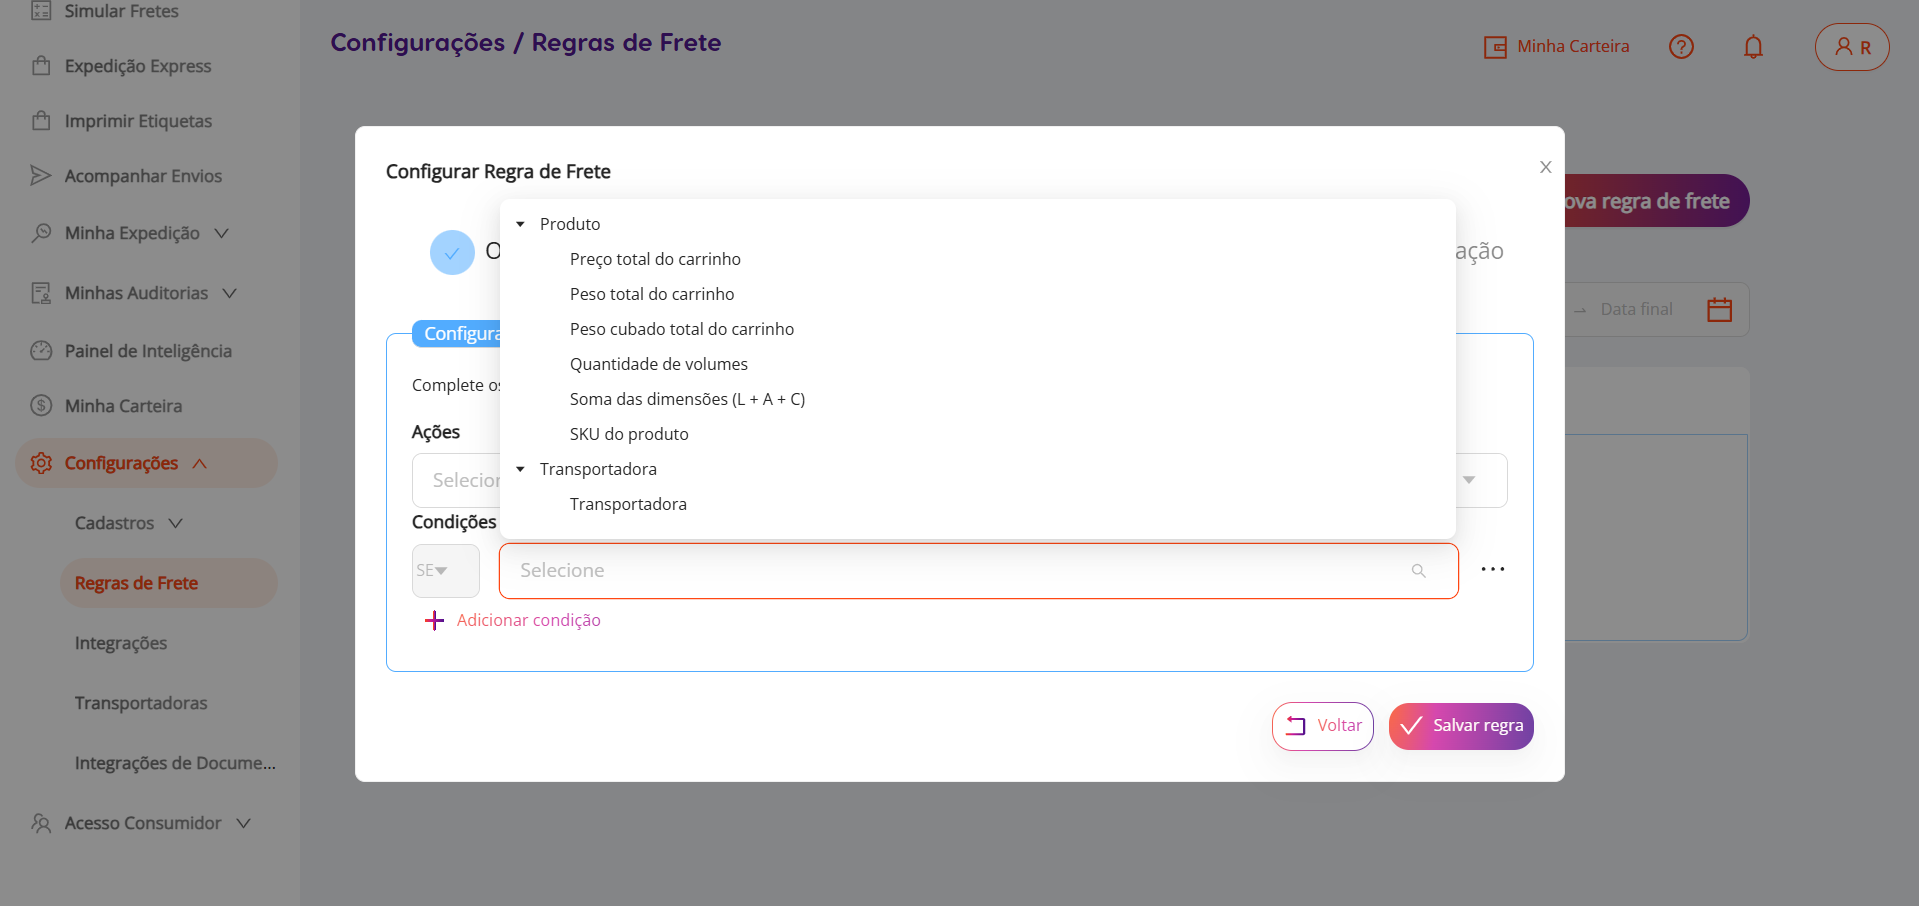1919x906 pixels.
Task: Click the search icon in Selecione field
Action: pyautogui.click(x=1418, y=571)
